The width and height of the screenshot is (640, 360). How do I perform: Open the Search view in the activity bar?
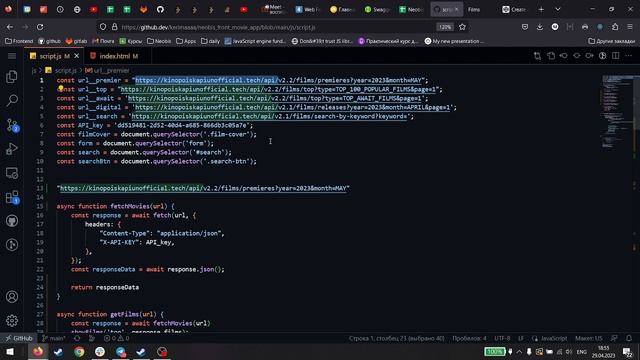(12, 100)
